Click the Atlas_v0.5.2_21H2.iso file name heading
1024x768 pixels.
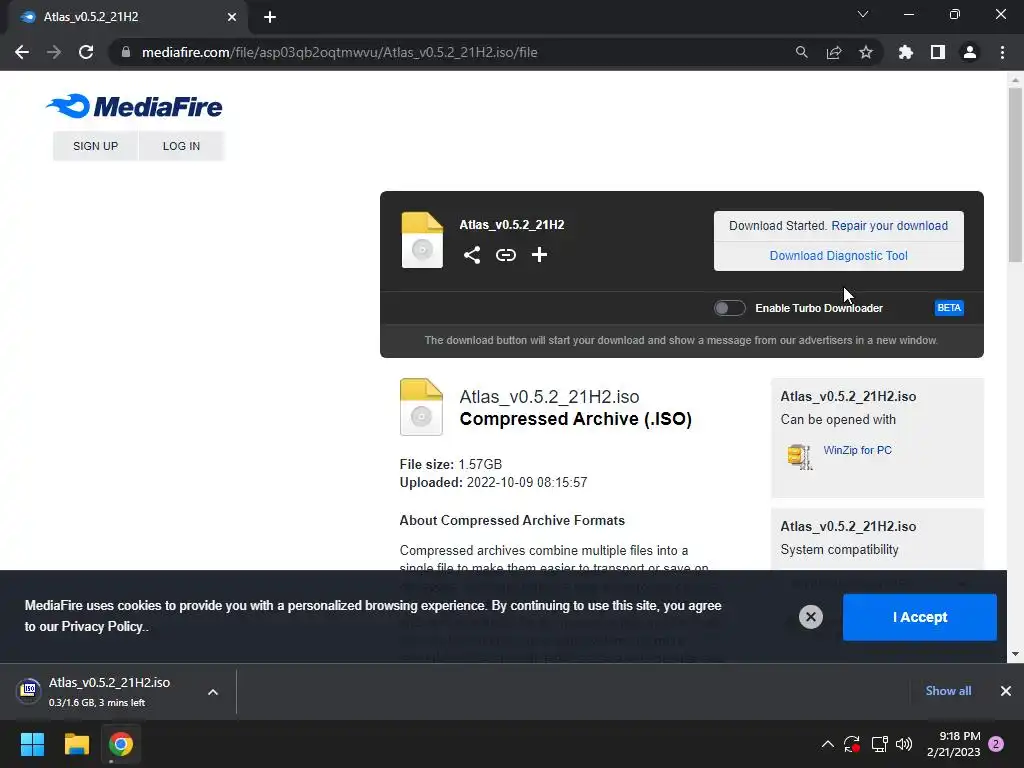[549, 396]
